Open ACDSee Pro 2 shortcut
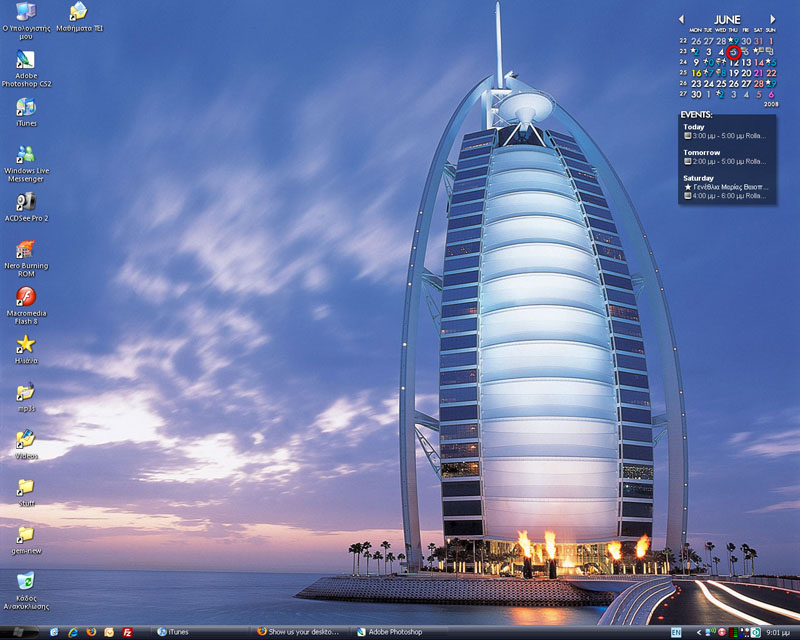Screen dimensions: 800x640 click(x=26, y=203)
